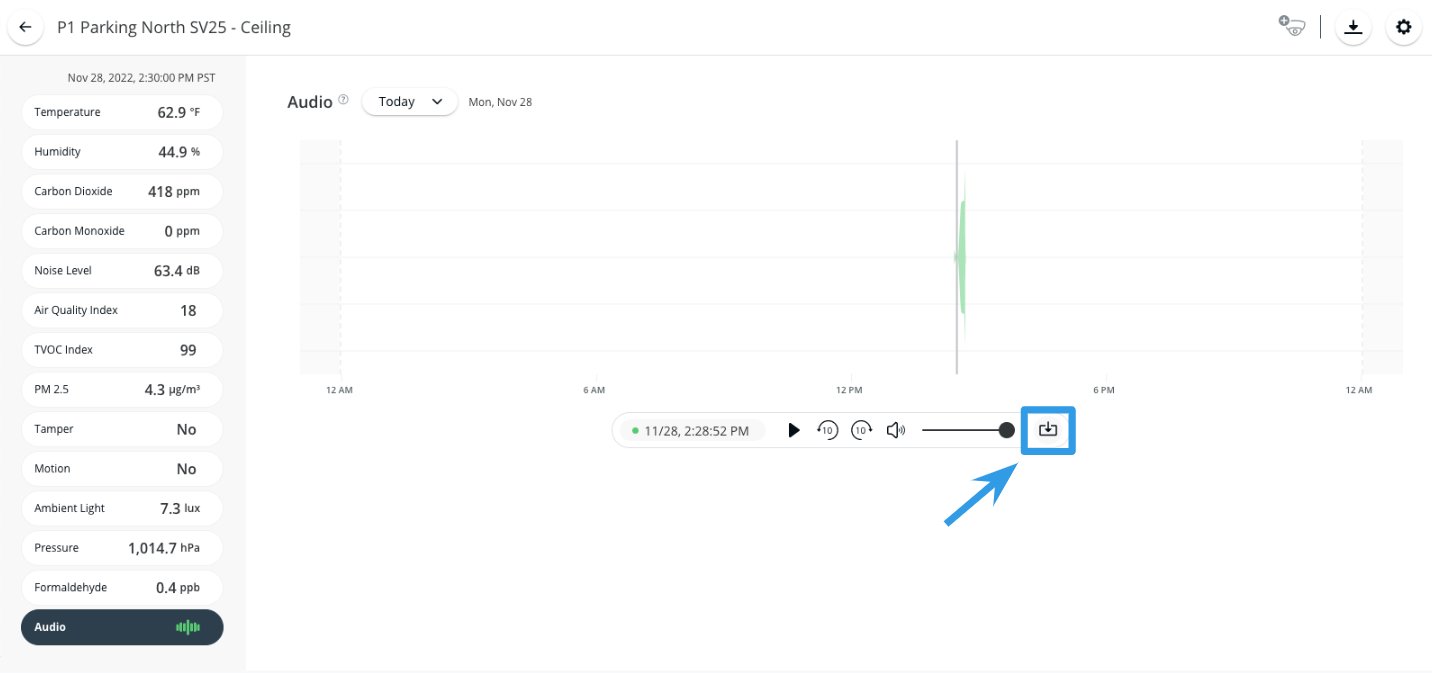Select the Temperature sensor reading
Viewport: 1432px width, 673px height.
coord(121,112)
